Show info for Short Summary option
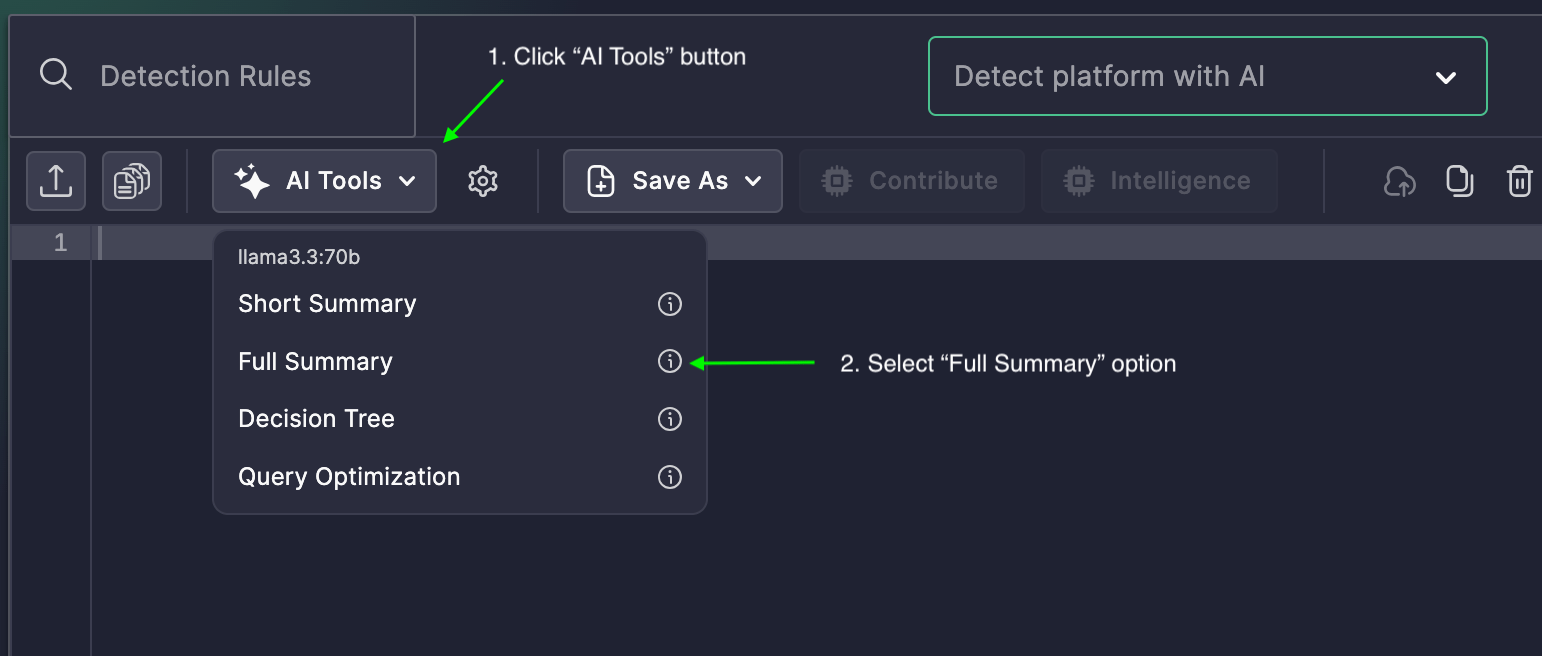The height and width of the screenshot is (656, 1542). (x=670, y=304)
